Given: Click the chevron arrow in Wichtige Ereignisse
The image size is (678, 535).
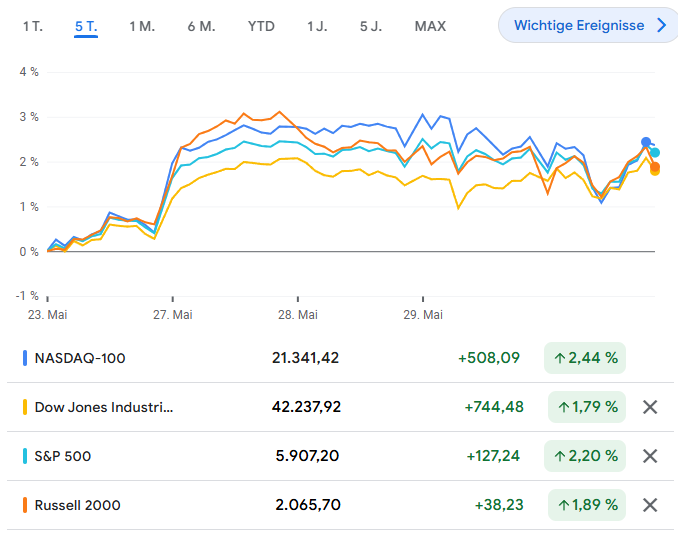Looking at the screenshot, I should [661, 26].
